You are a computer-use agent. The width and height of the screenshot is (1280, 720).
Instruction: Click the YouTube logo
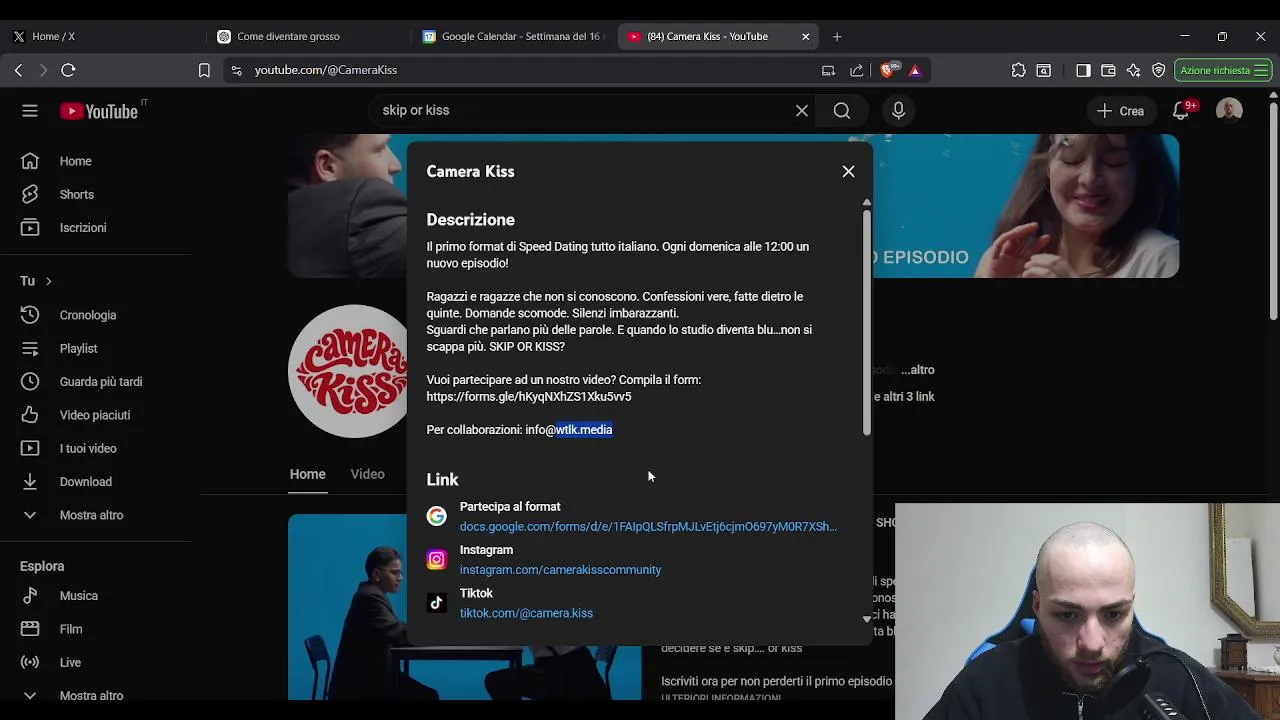(99, 111)
